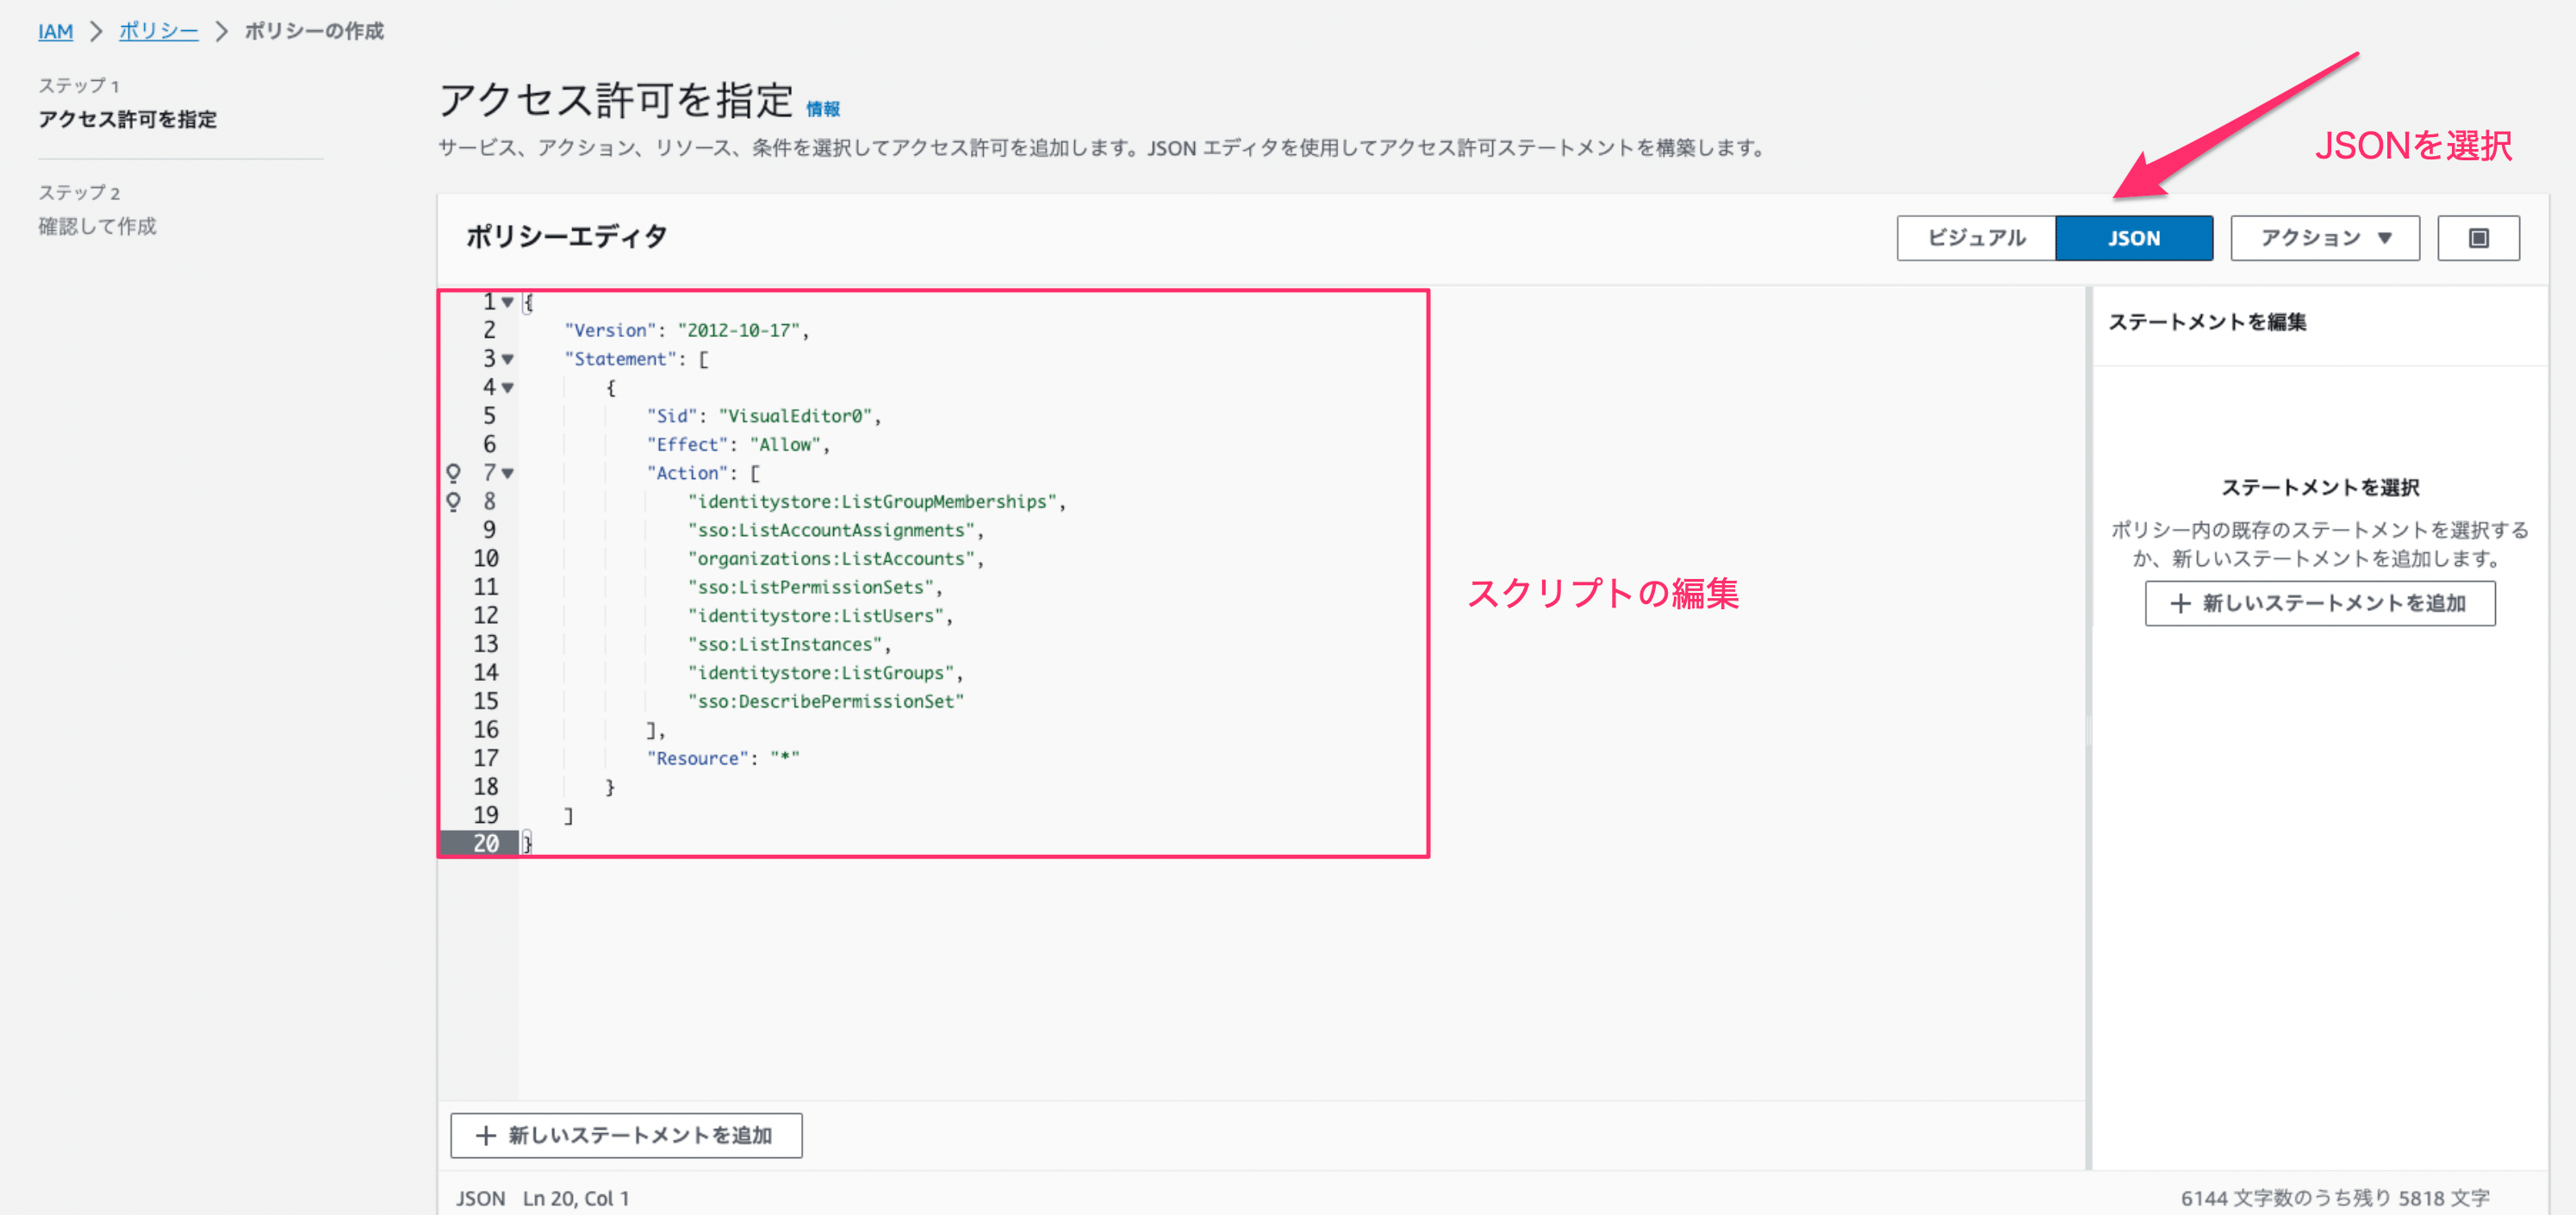Screen dimensions: 2576x1215
Task: Click the IAM breadcrumb link
Action: pos(55,31)
